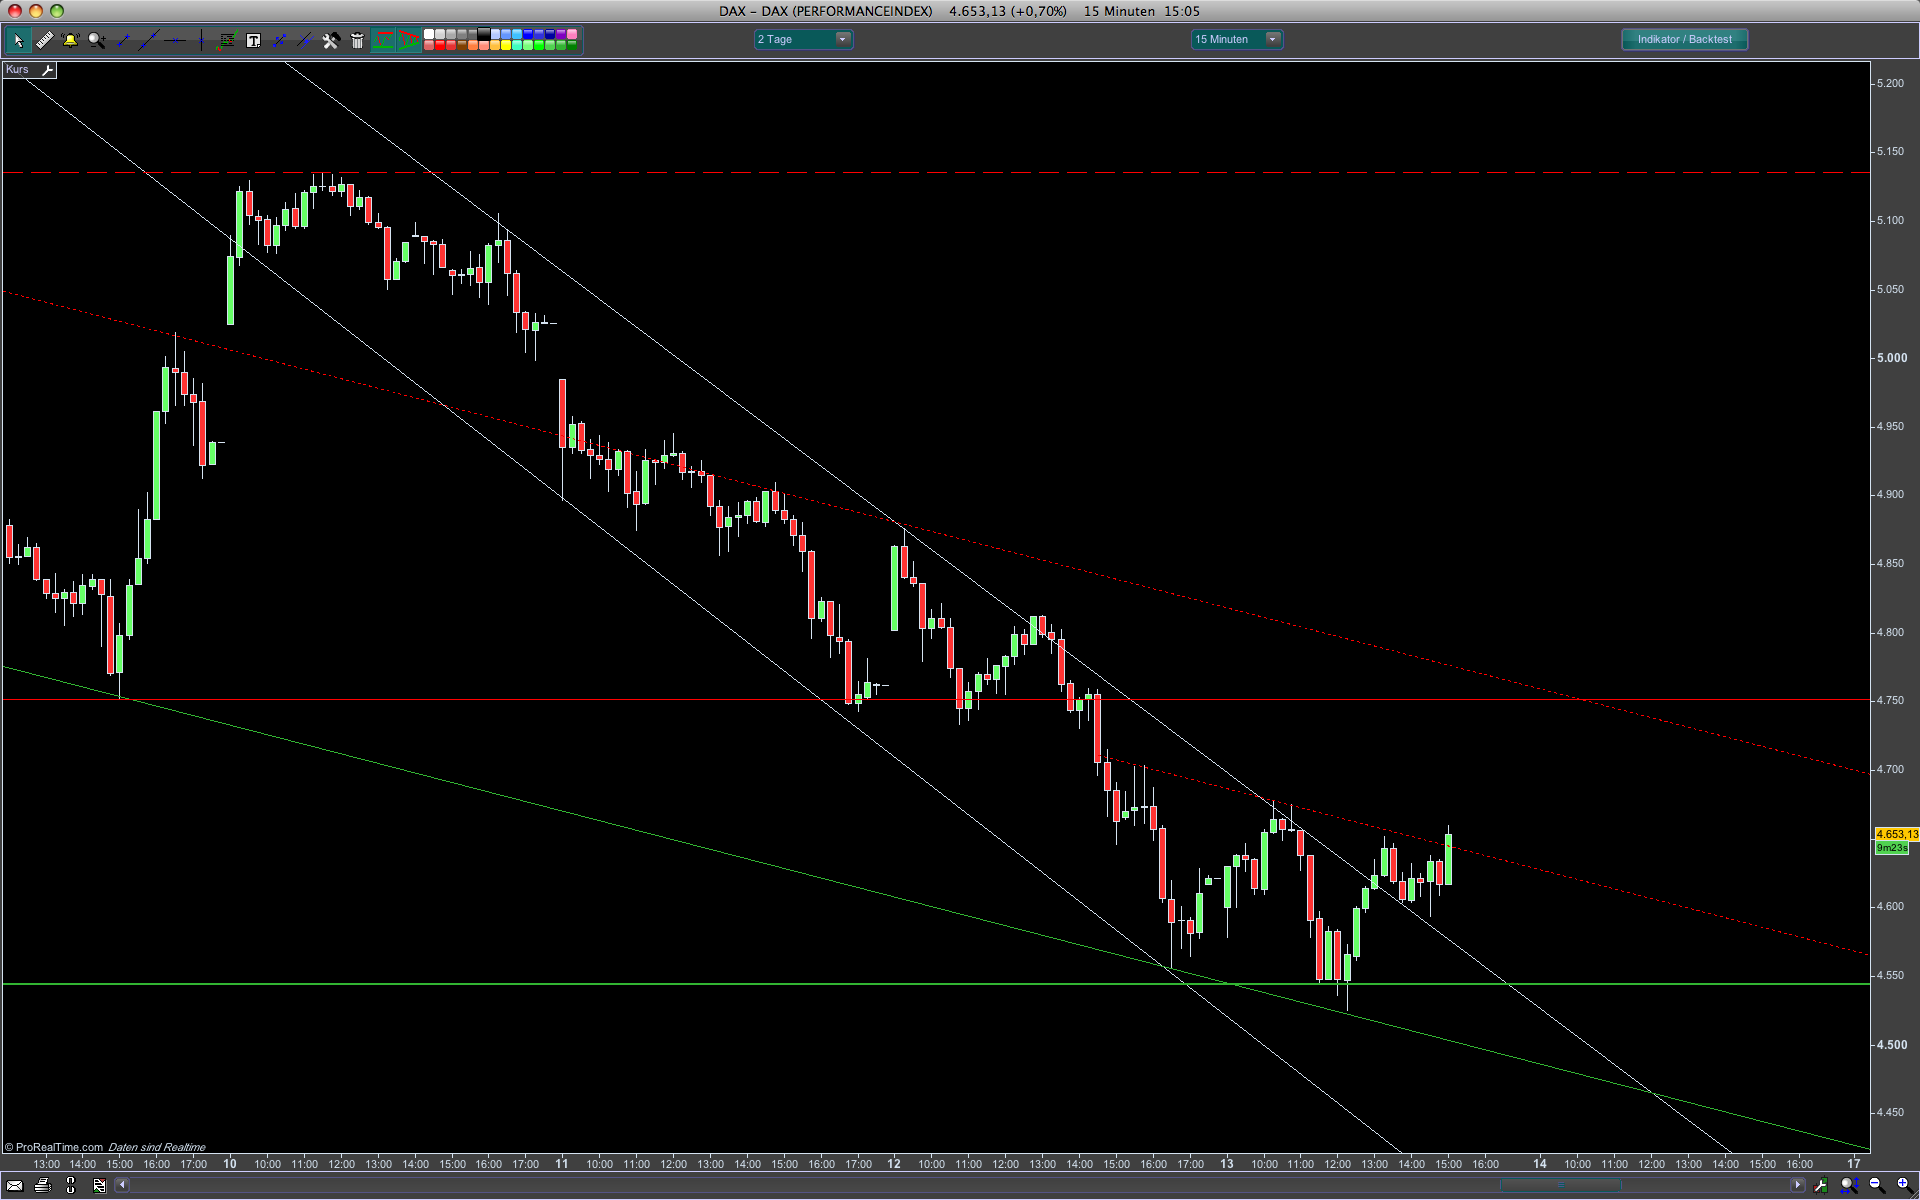The image size is (1920, 1200).
Task: Activate the magnifier zoom tool in toolbar
Action: click(97, 40)
